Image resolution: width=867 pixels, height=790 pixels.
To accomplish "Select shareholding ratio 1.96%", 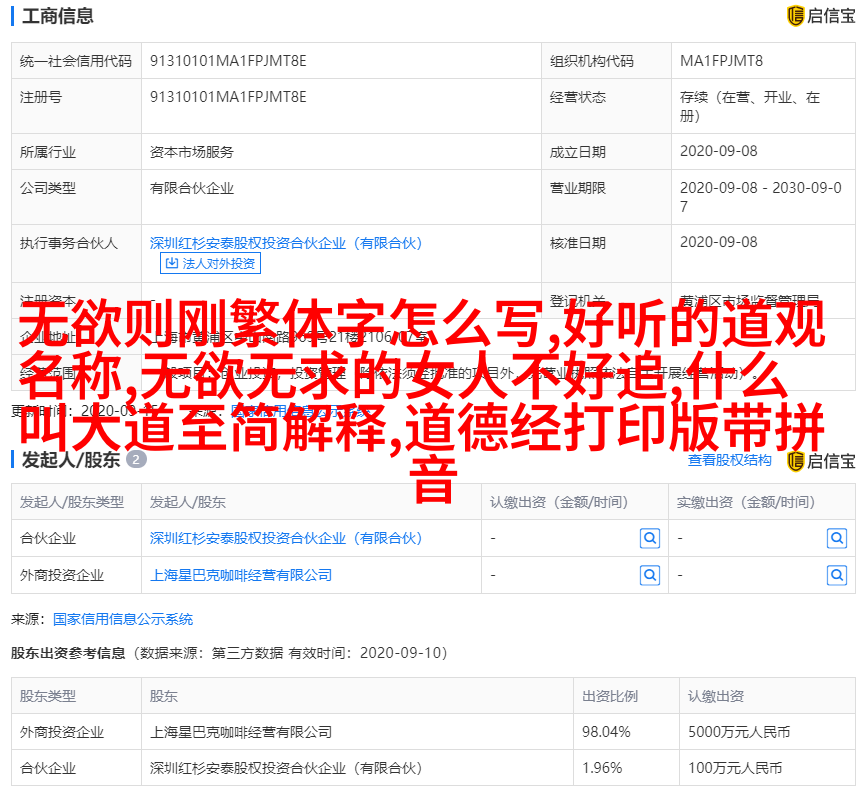I will pyautogui.click(x=602, y=768).
